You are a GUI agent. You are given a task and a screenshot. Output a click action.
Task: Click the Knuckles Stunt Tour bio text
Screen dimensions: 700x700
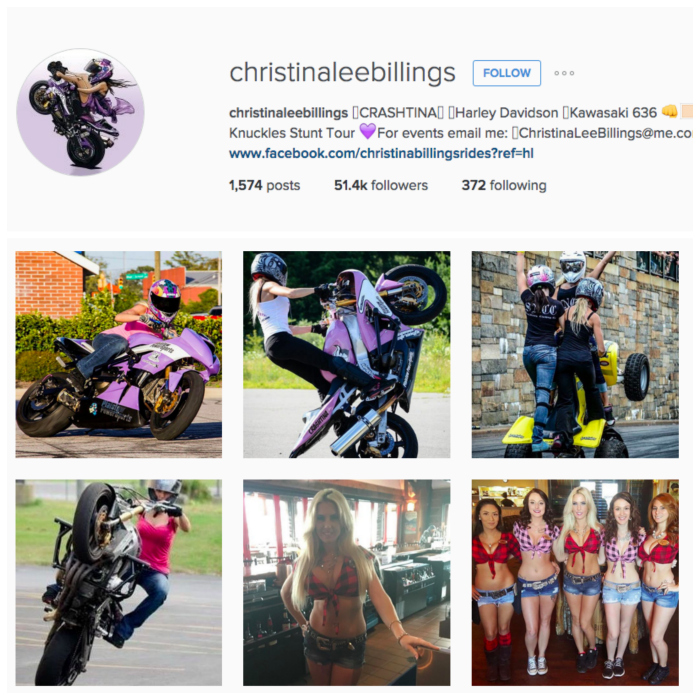[292, 133]
